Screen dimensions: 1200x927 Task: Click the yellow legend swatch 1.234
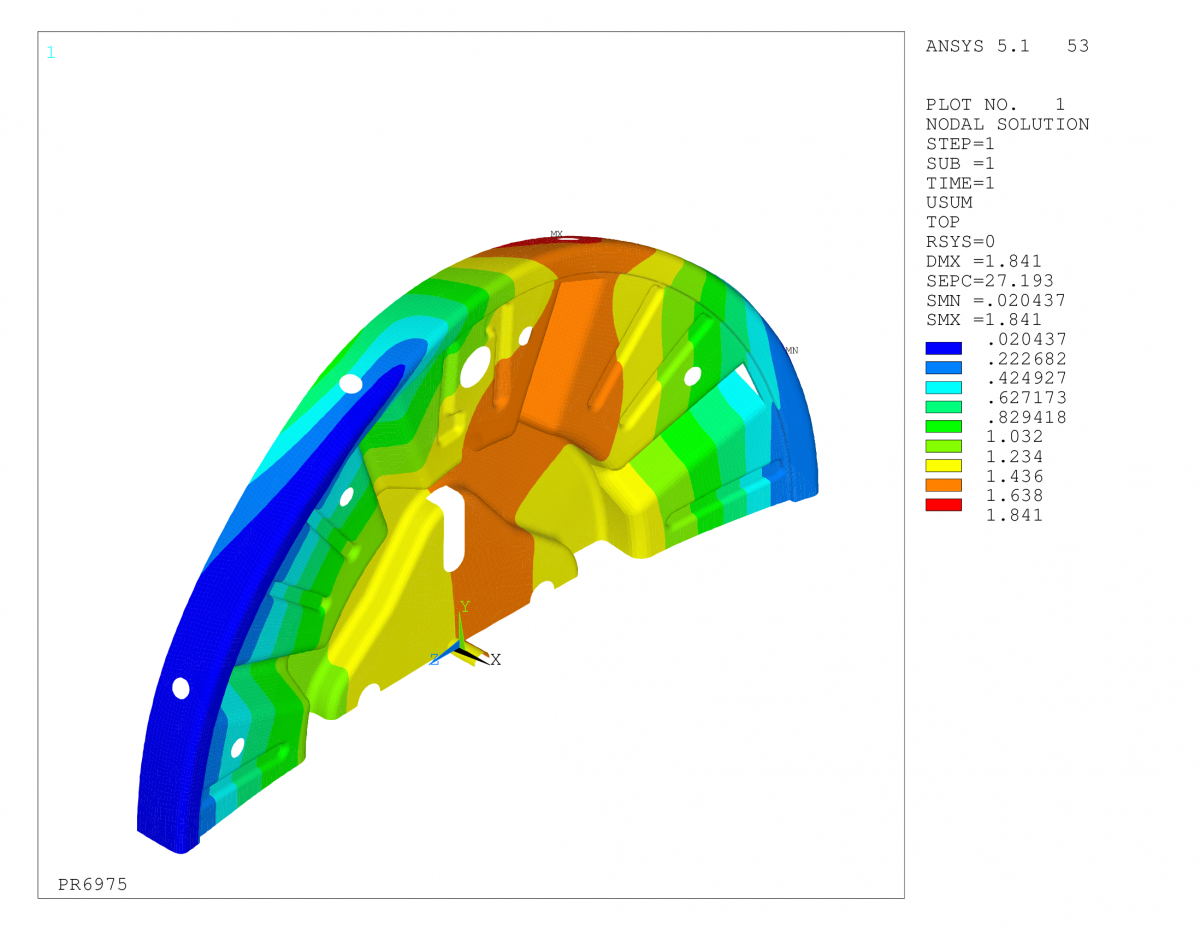943,465
